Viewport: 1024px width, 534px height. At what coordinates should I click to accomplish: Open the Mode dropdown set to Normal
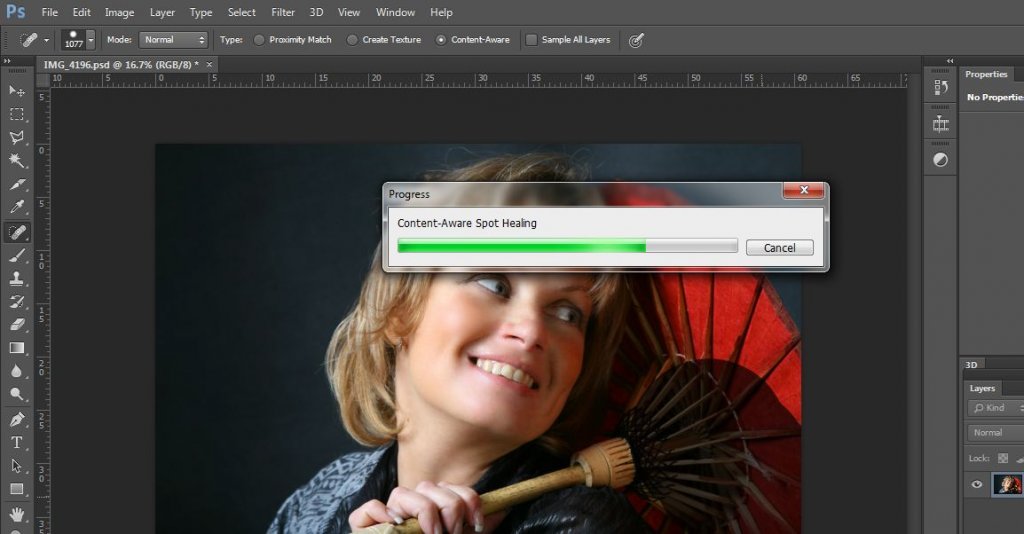point(173,40)
